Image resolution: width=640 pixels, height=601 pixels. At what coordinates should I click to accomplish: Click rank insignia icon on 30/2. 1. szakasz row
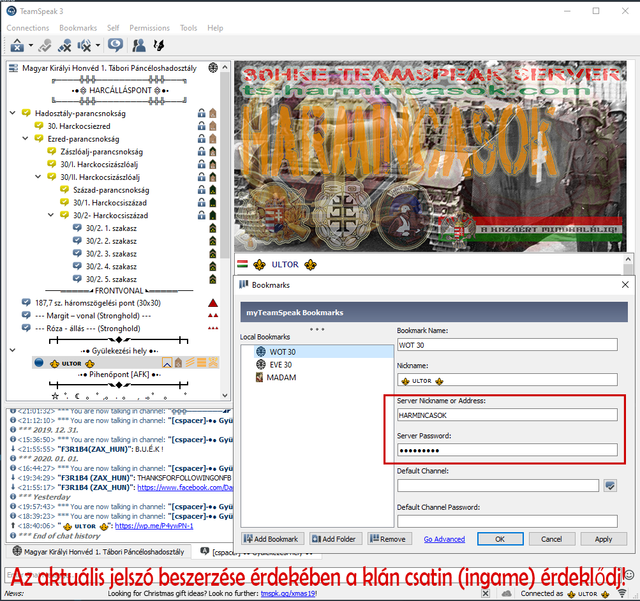213,228
